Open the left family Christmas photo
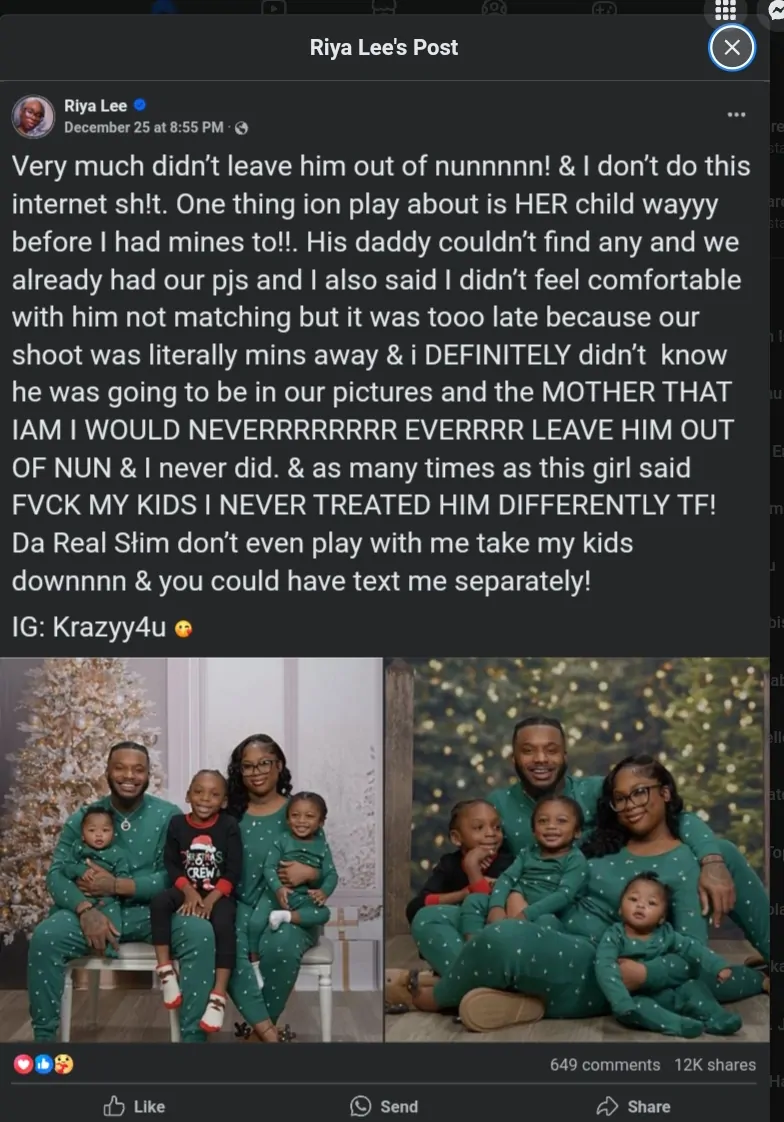This screenshot has height=1122, width=784. 191,849
